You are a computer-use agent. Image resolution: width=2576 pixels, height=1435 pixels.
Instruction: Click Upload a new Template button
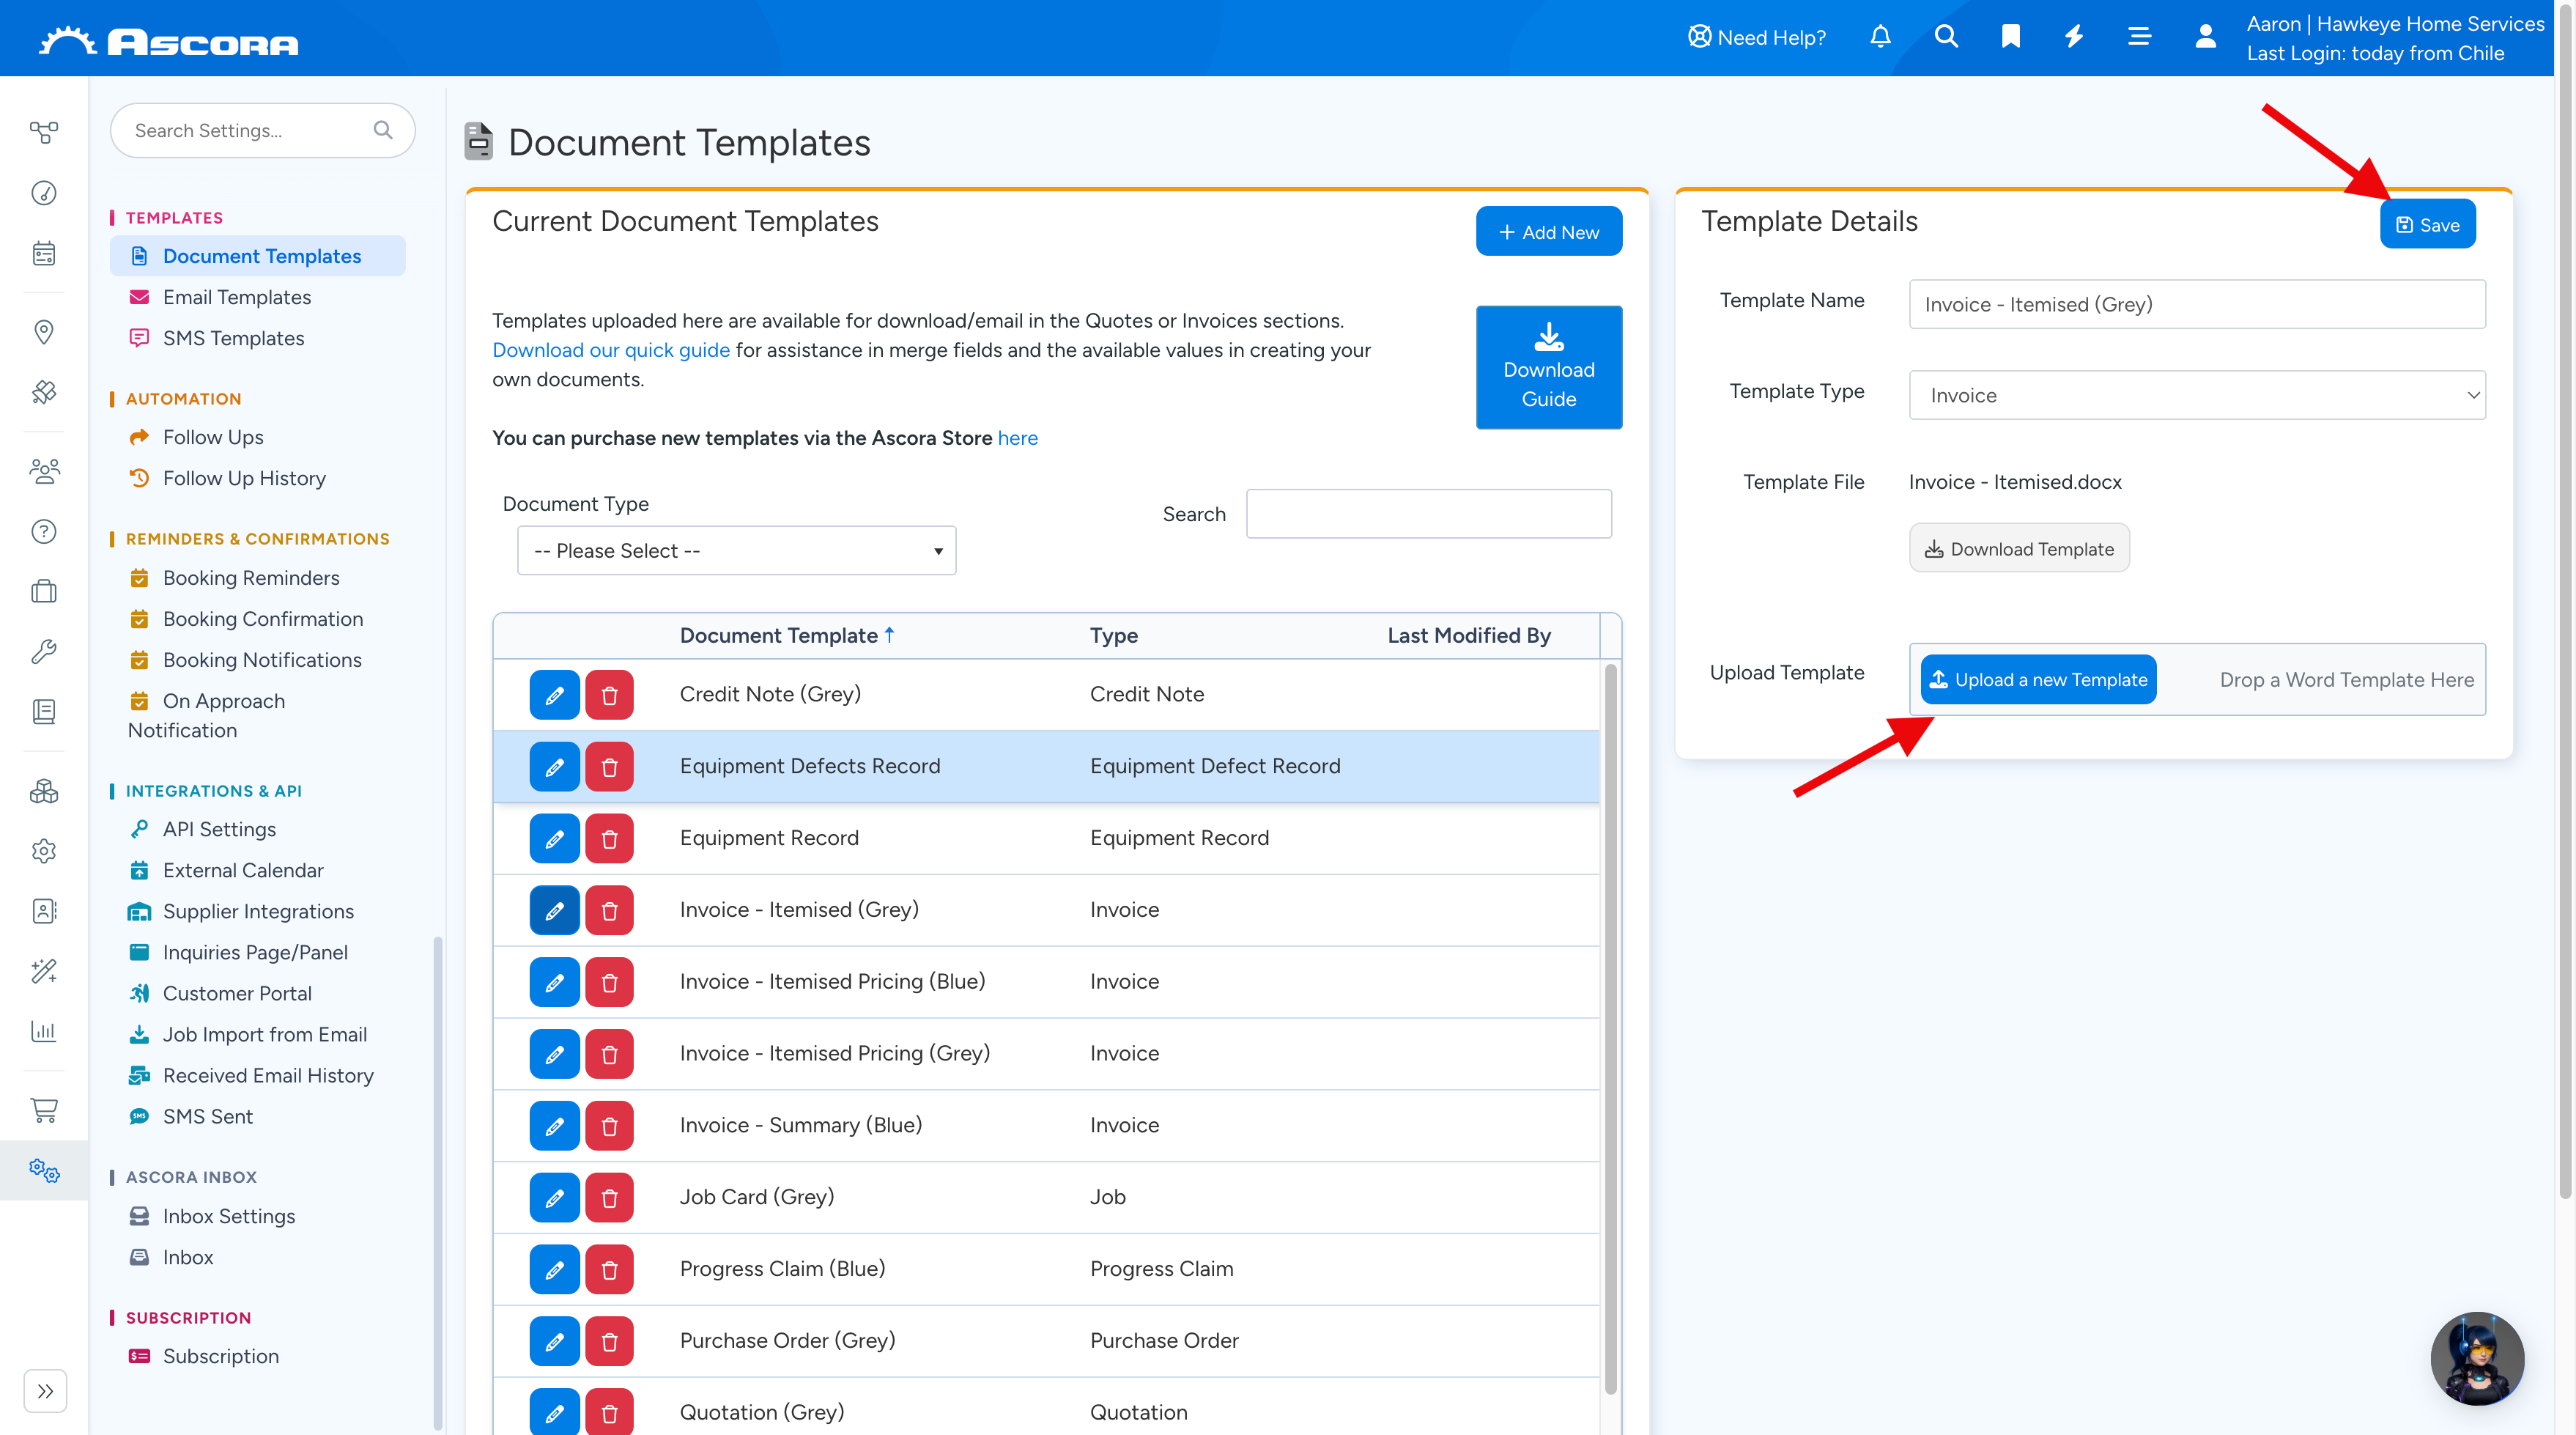2038,680
